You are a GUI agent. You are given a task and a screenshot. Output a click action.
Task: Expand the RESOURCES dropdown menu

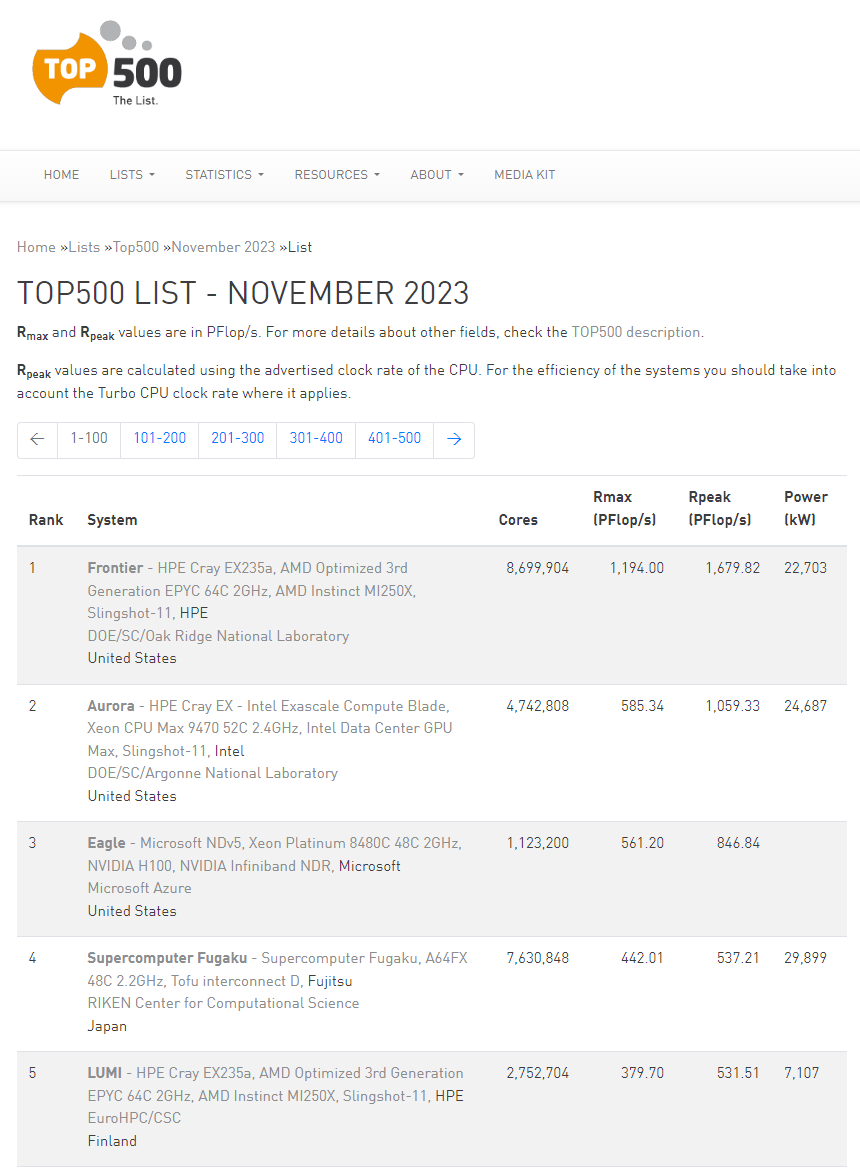coord(337,174)
